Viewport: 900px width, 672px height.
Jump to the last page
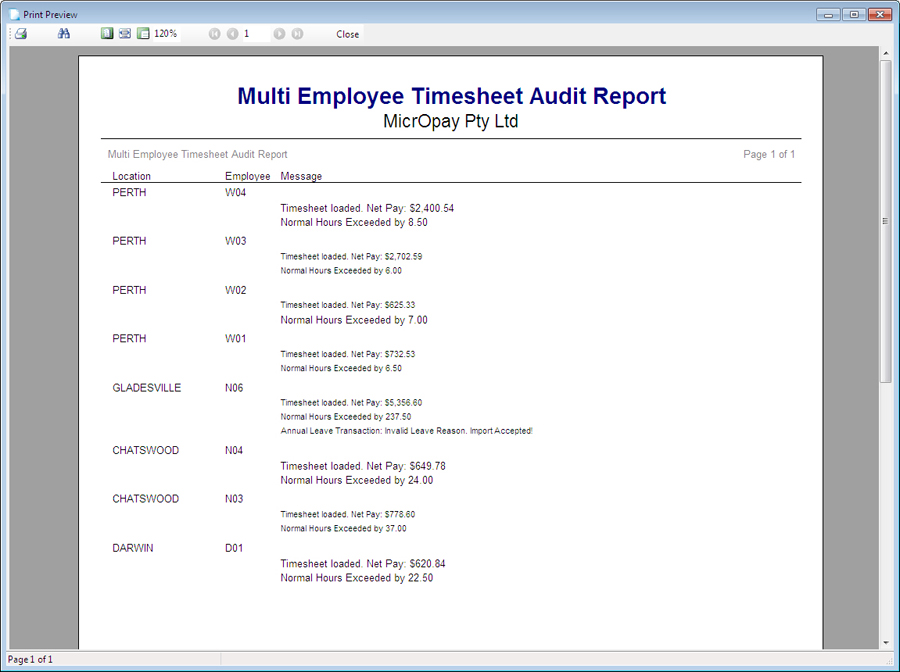[297, 34]
